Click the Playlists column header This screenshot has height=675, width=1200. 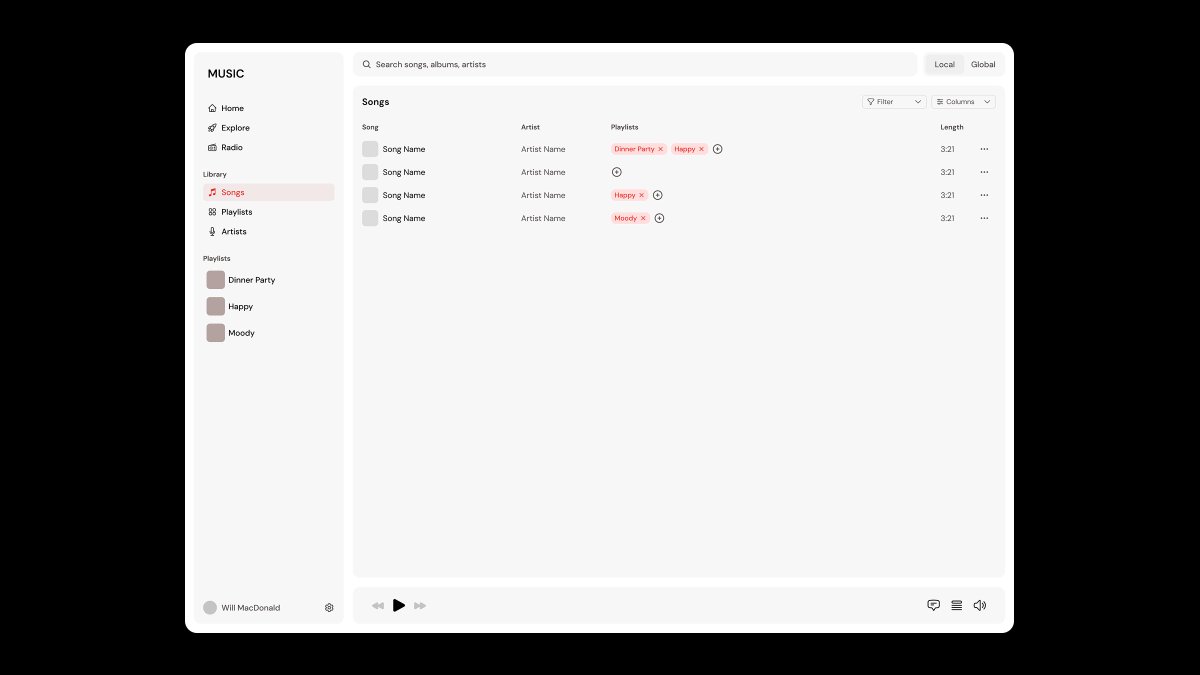[x=624, y=127]
